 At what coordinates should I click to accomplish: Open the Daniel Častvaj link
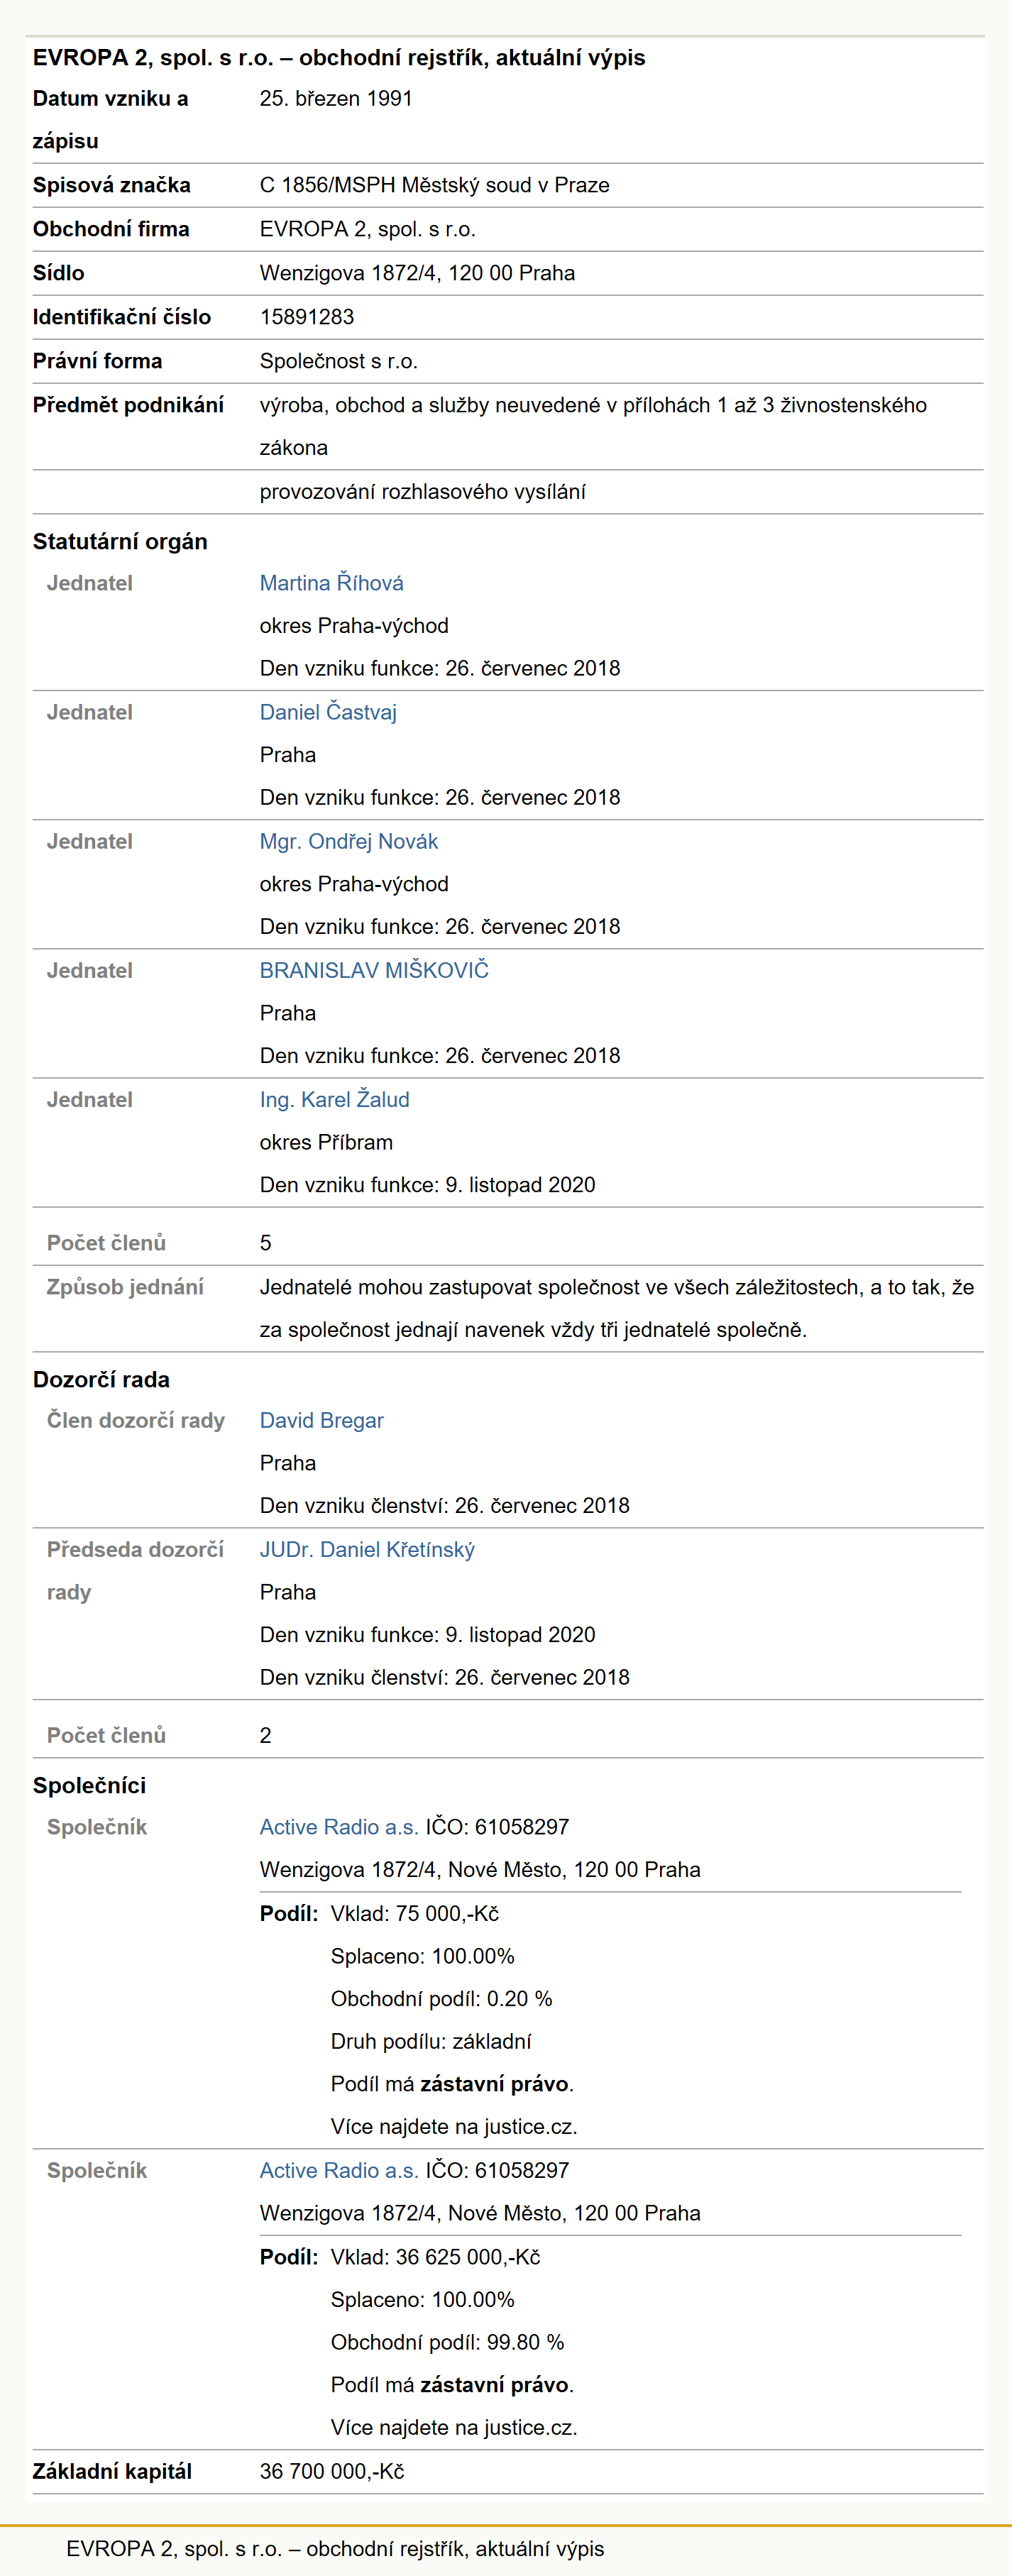click(x=328, y=712)
